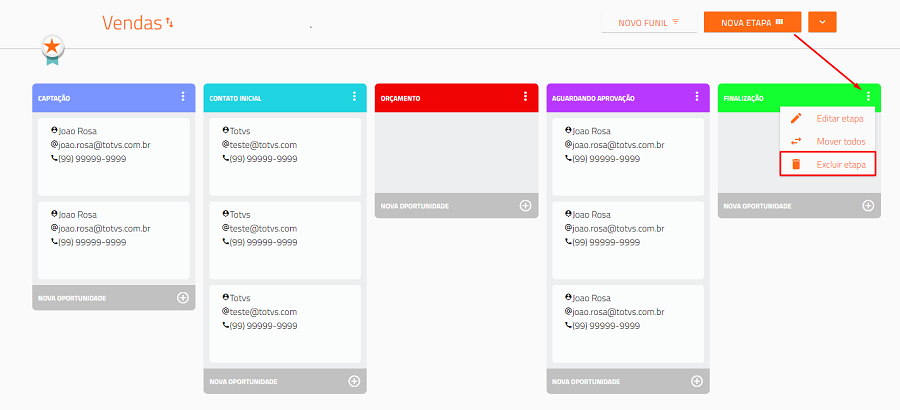This screenshot has height=410, width=900.
Task: Click NOVA OPORTUNIDADE label in Aguardando Aprovação column
Action: tap(586, 381)
